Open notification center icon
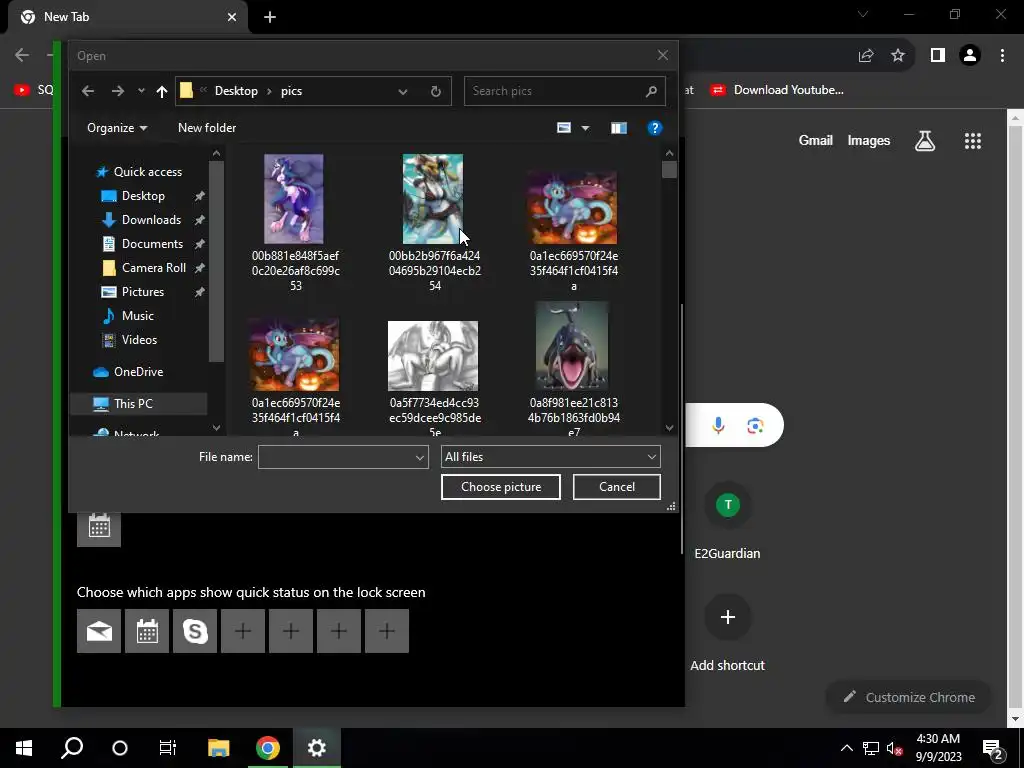1024x768 pixels. (993, 748)
